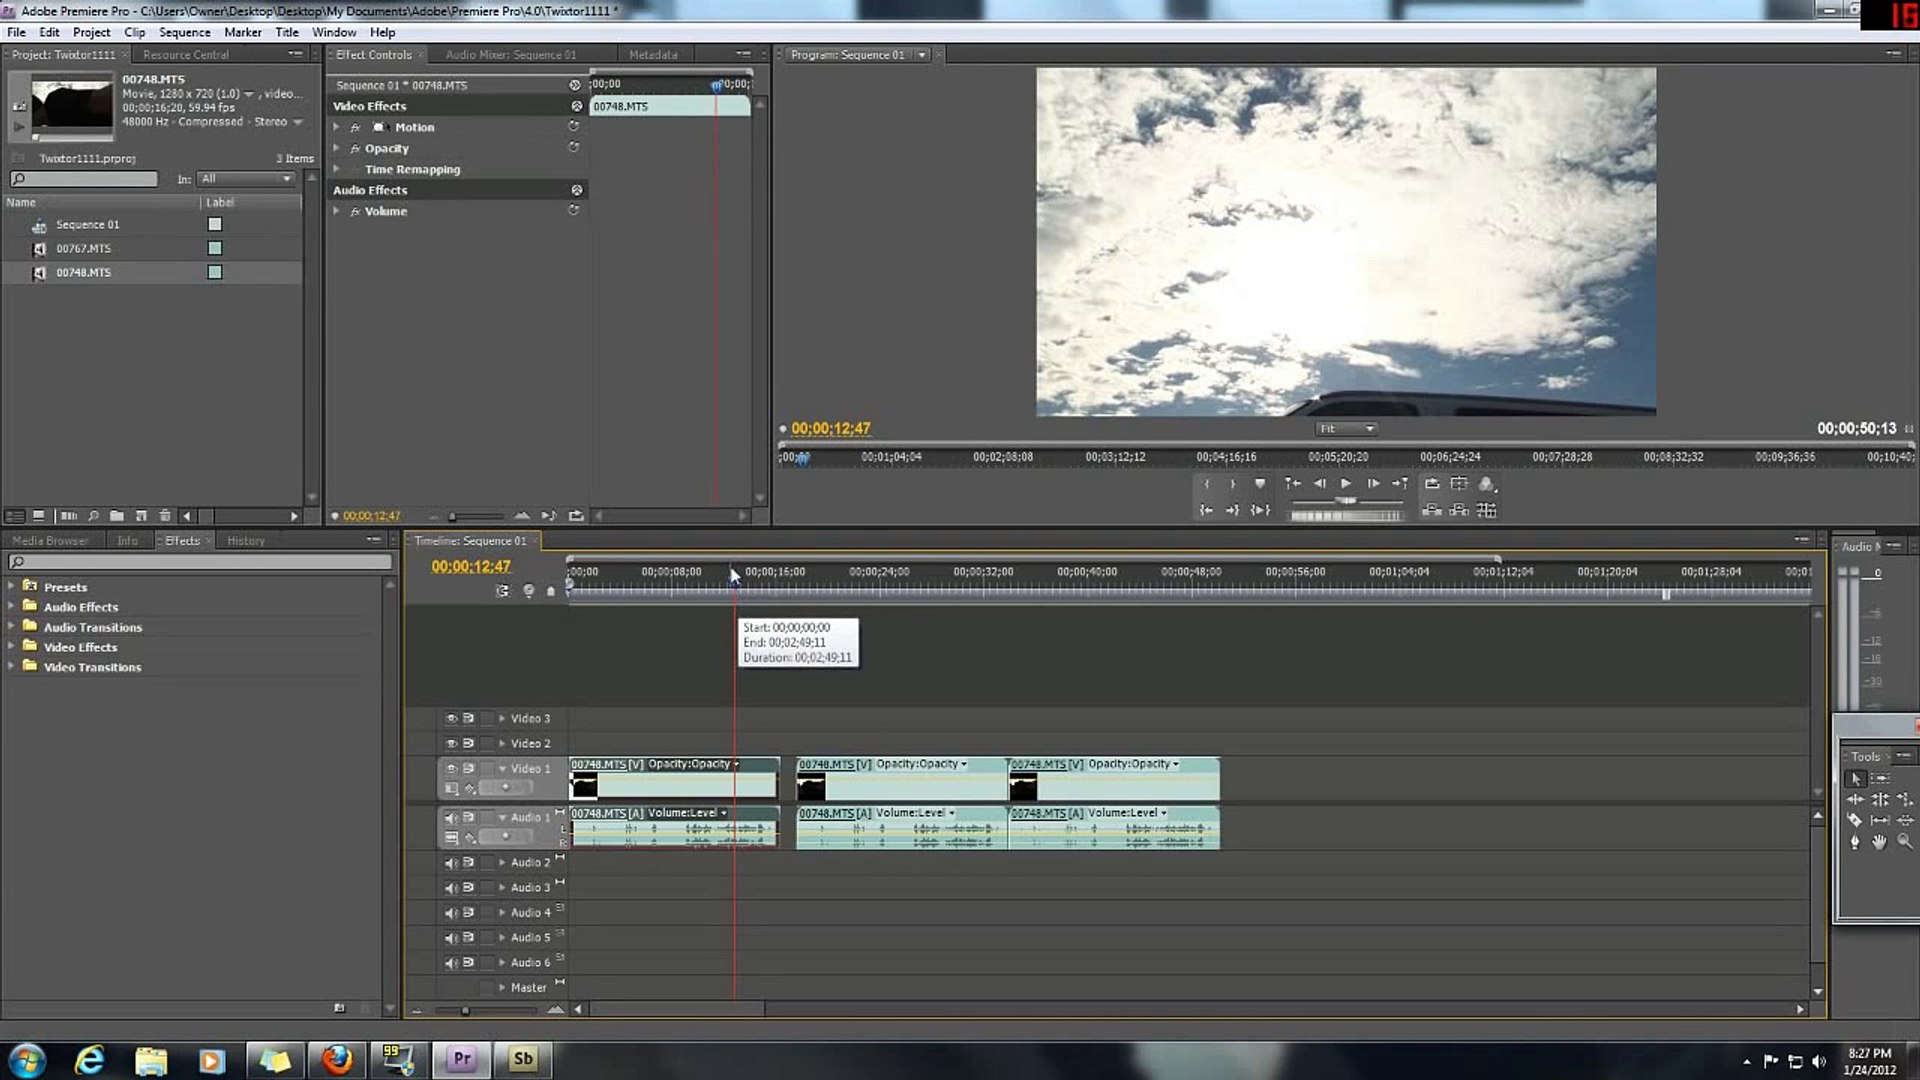Select the 00767.MTS clip in Project panel
Screen dimensions: 1920x1080
click(x=84, y=248)
